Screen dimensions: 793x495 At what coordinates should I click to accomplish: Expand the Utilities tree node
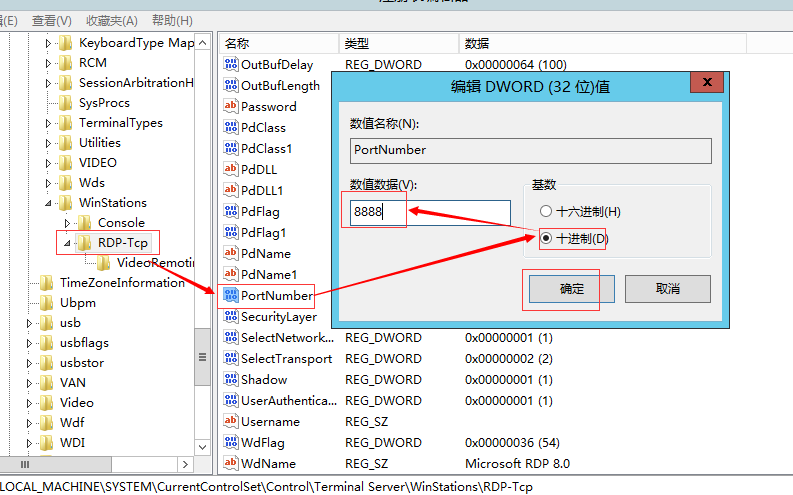[x=48, y=144]
